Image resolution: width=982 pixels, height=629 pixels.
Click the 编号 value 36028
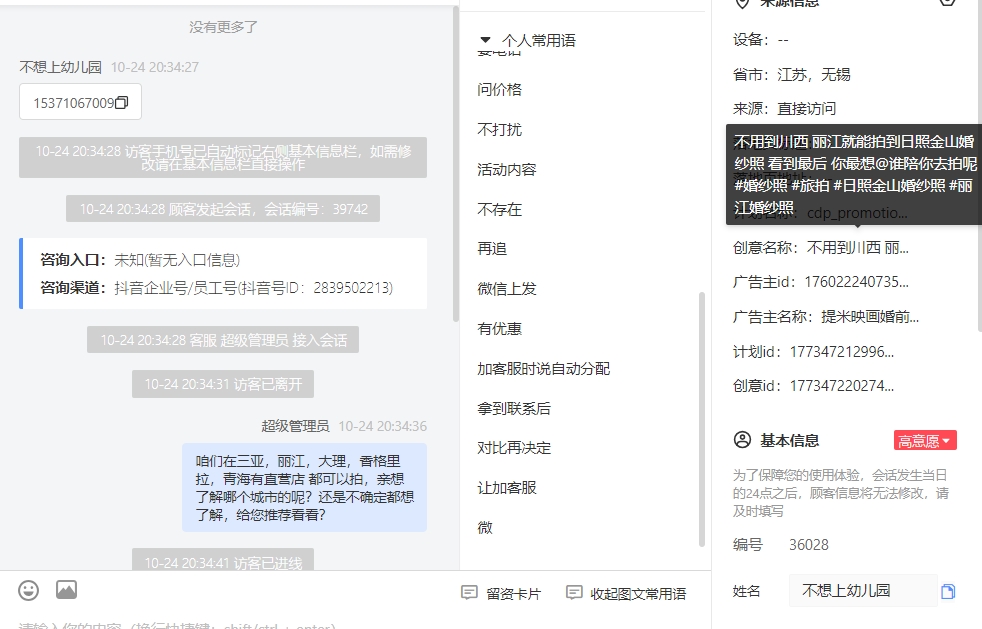809,544
